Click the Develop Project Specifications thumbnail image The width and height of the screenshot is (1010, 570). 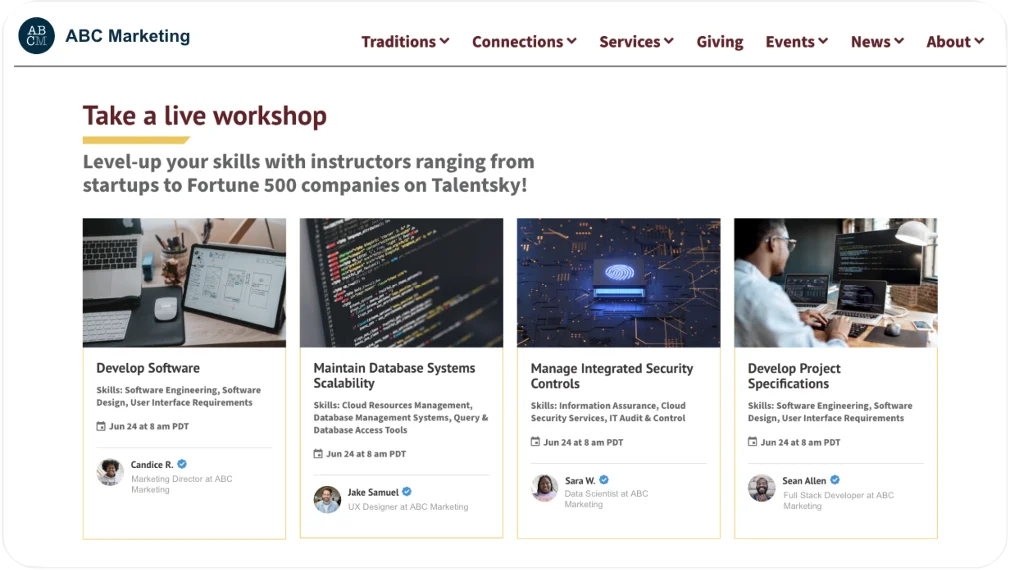(x=835, y=283)
